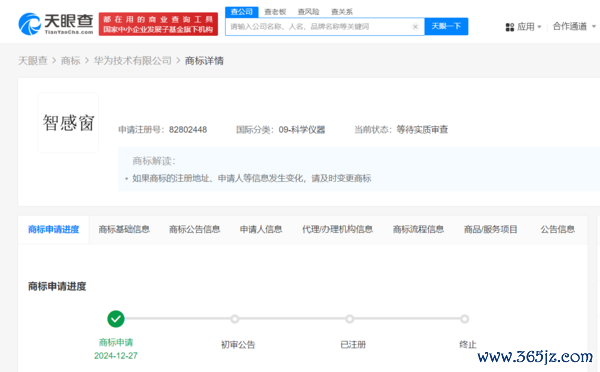The width and height of the screenshot is (600, 372).
Task: Open 华为技术有限公司 breadcrumb link
Action: click(133, 60)
